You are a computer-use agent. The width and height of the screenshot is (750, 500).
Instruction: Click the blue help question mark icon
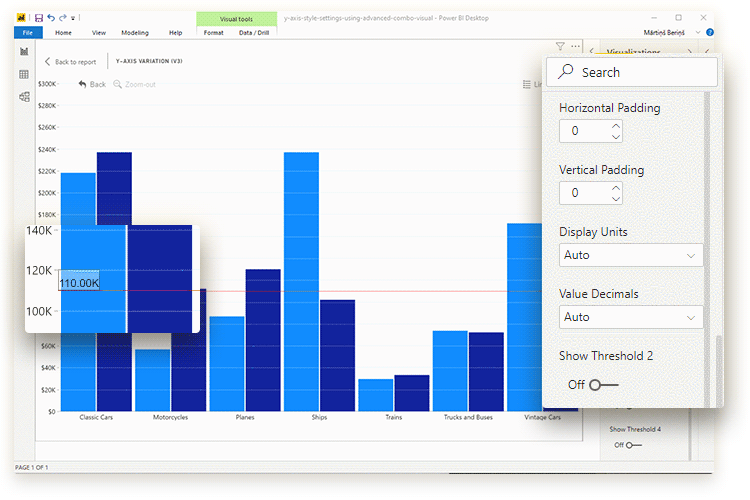point(710,32)
